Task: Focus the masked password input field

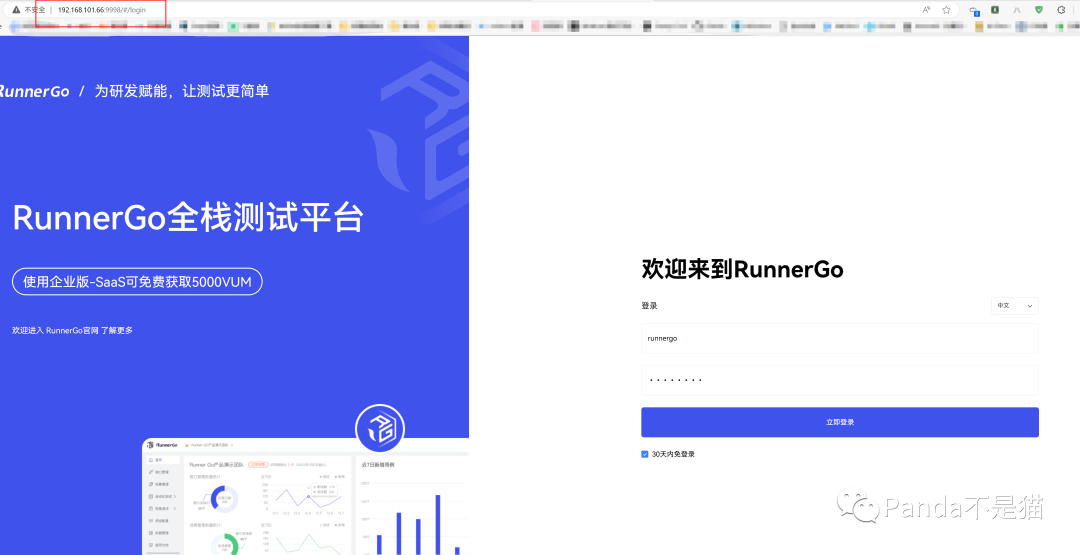Action: 840,380
